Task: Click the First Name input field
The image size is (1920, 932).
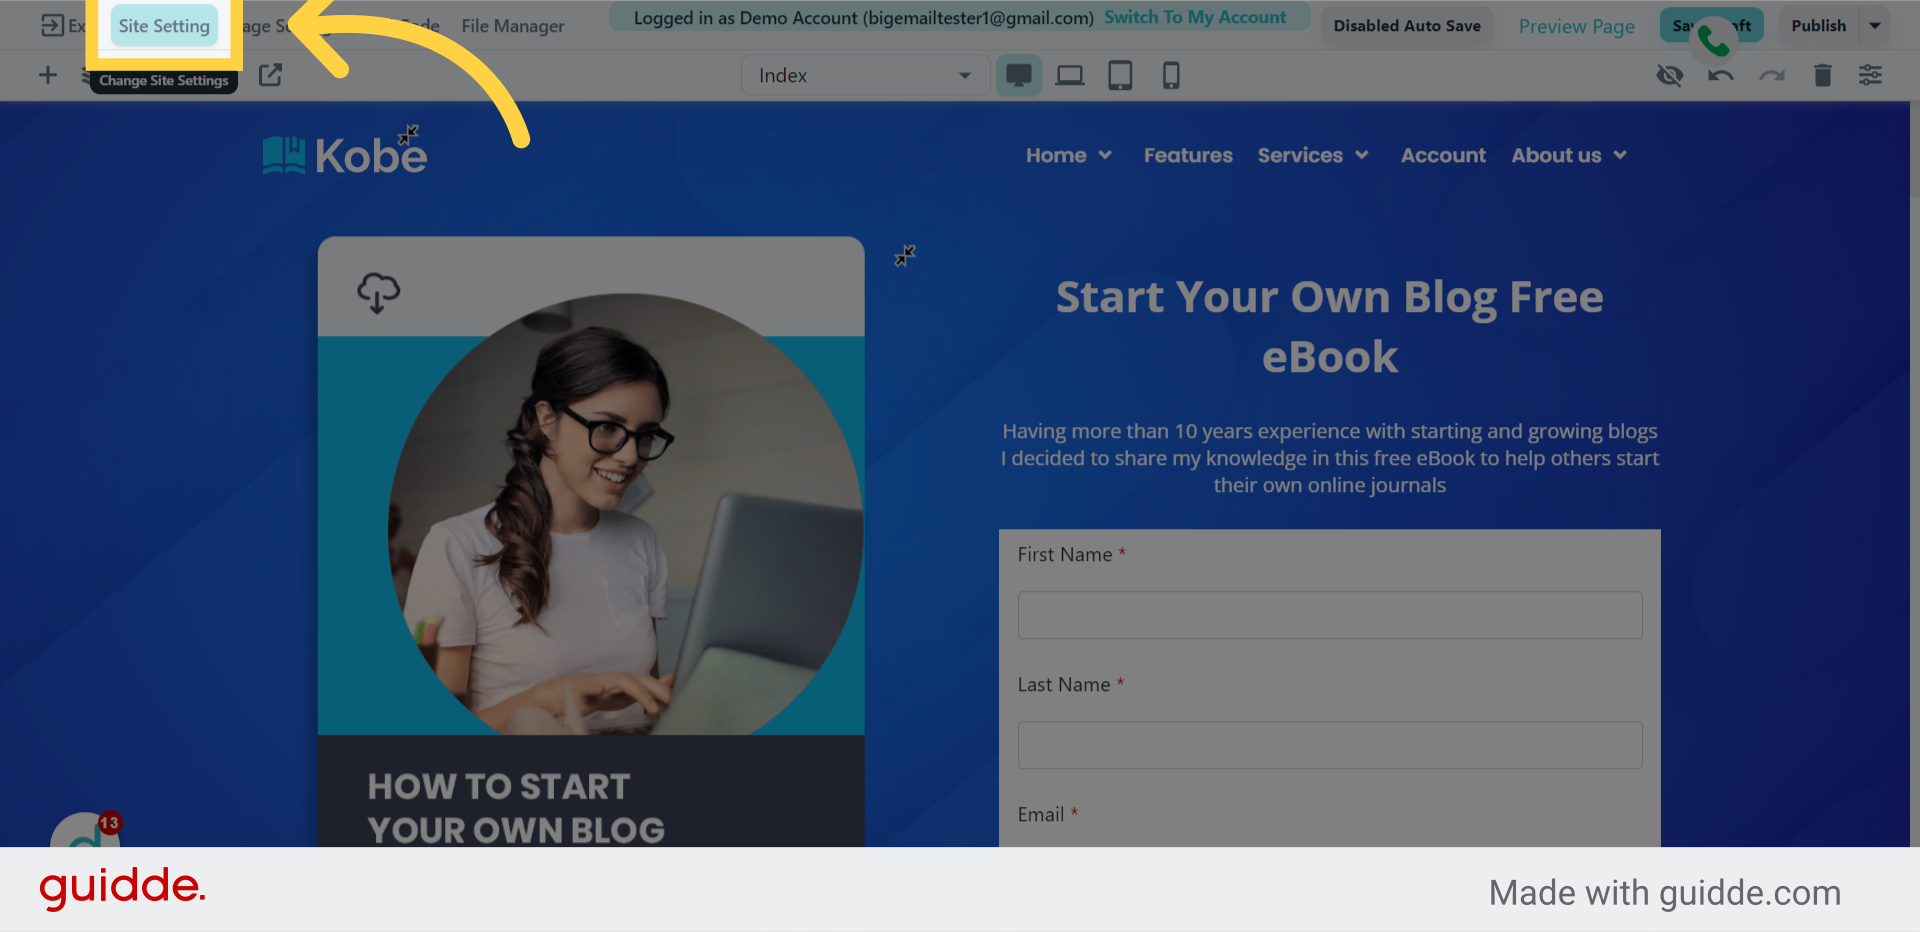Action: click(x=1330, y=615)
